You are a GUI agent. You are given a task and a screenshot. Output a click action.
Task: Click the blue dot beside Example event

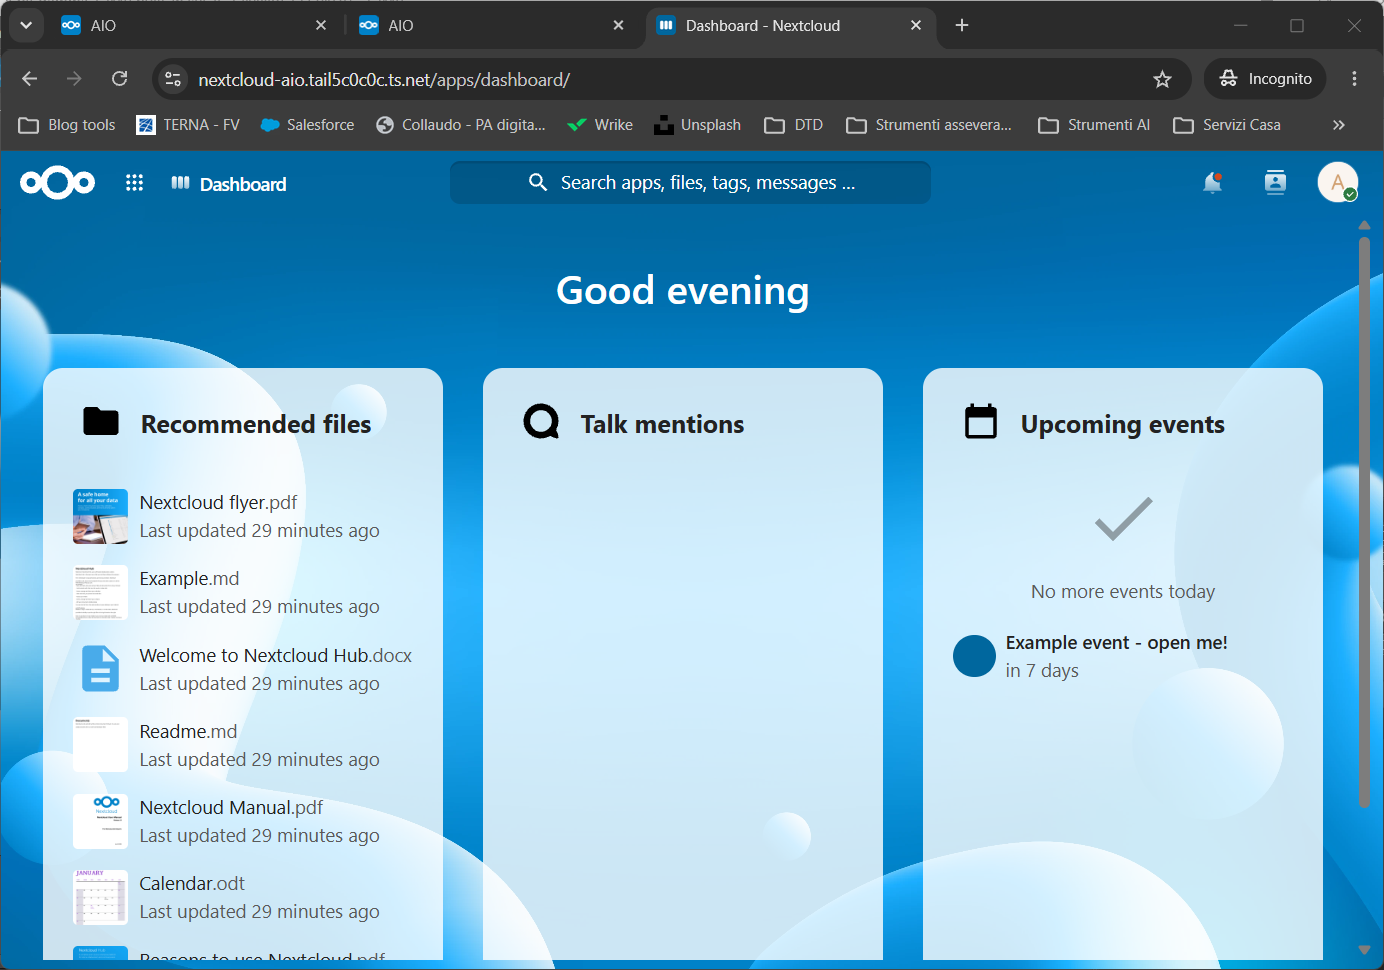(974, 656)
